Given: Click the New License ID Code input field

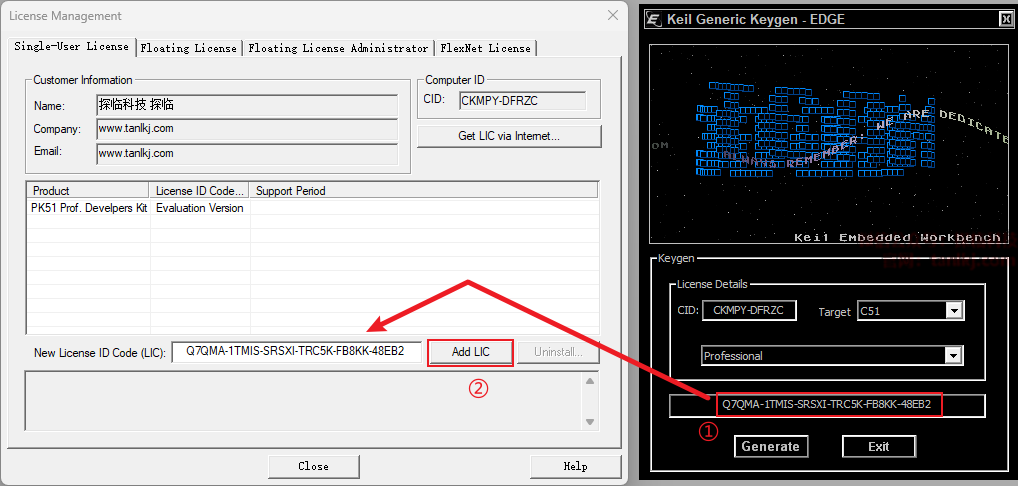Looking at the screenshot, I should pyautogui.click(x=296, y=352).
